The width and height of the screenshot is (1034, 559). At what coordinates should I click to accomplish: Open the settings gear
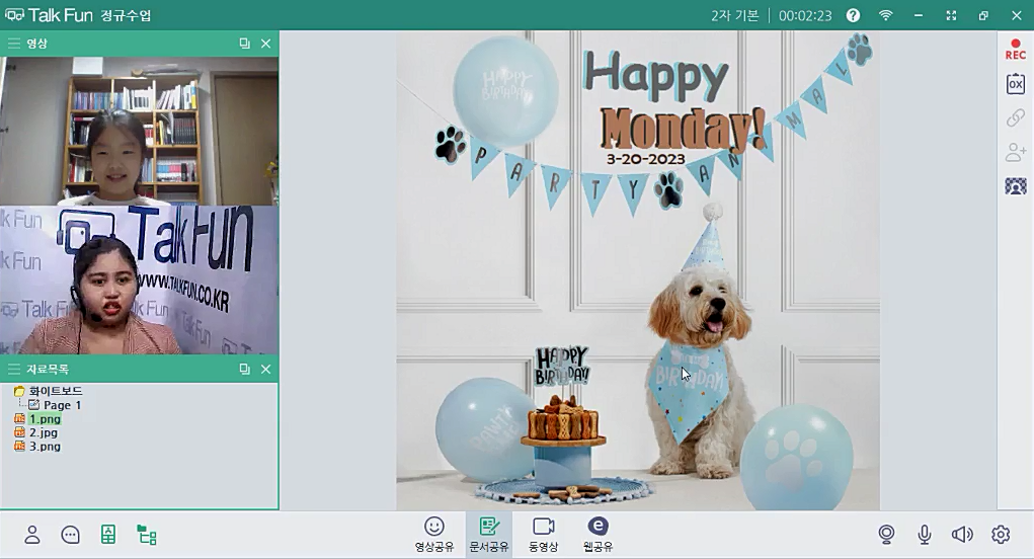click(x=1000, y=534)
